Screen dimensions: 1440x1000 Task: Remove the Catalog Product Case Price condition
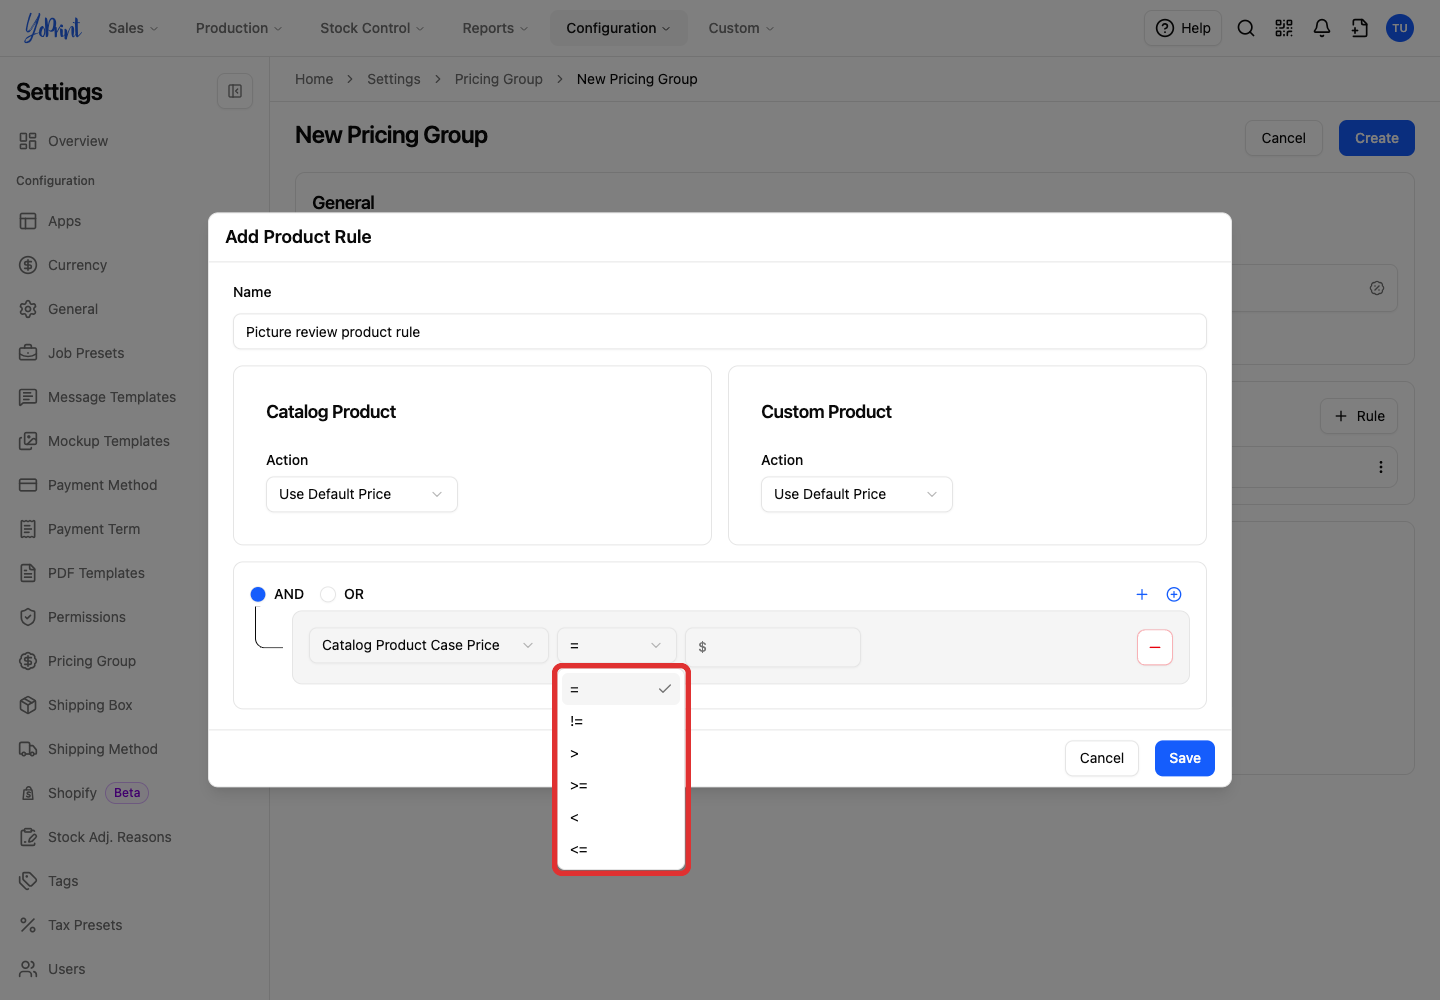point(1155,647)
